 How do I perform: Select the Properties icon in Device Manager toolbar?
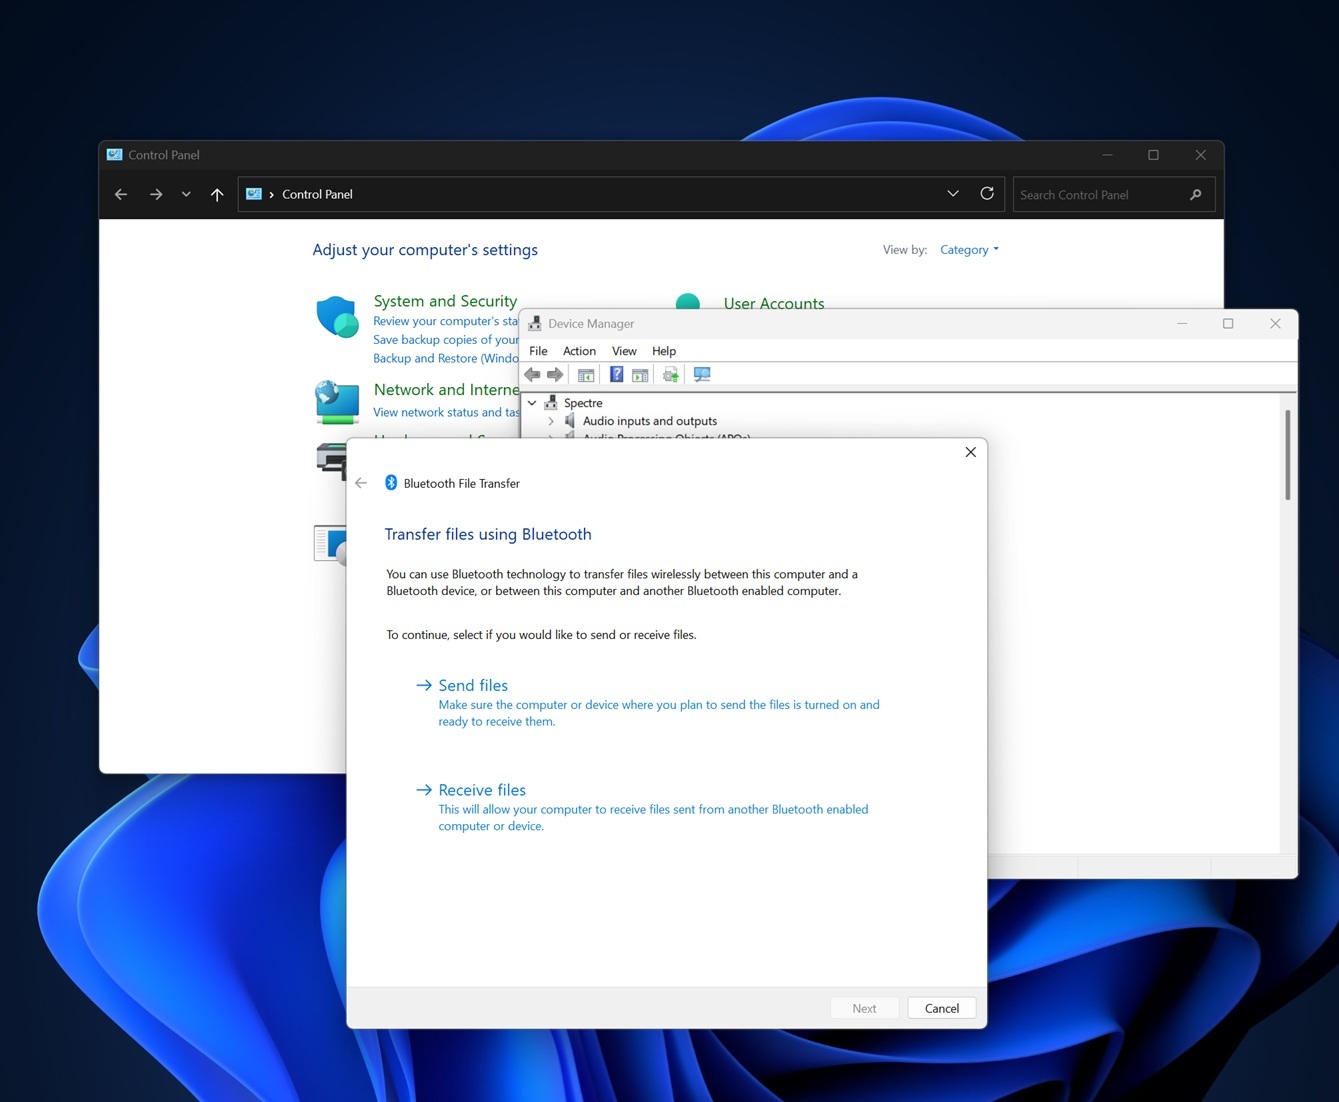coord(640,374)
